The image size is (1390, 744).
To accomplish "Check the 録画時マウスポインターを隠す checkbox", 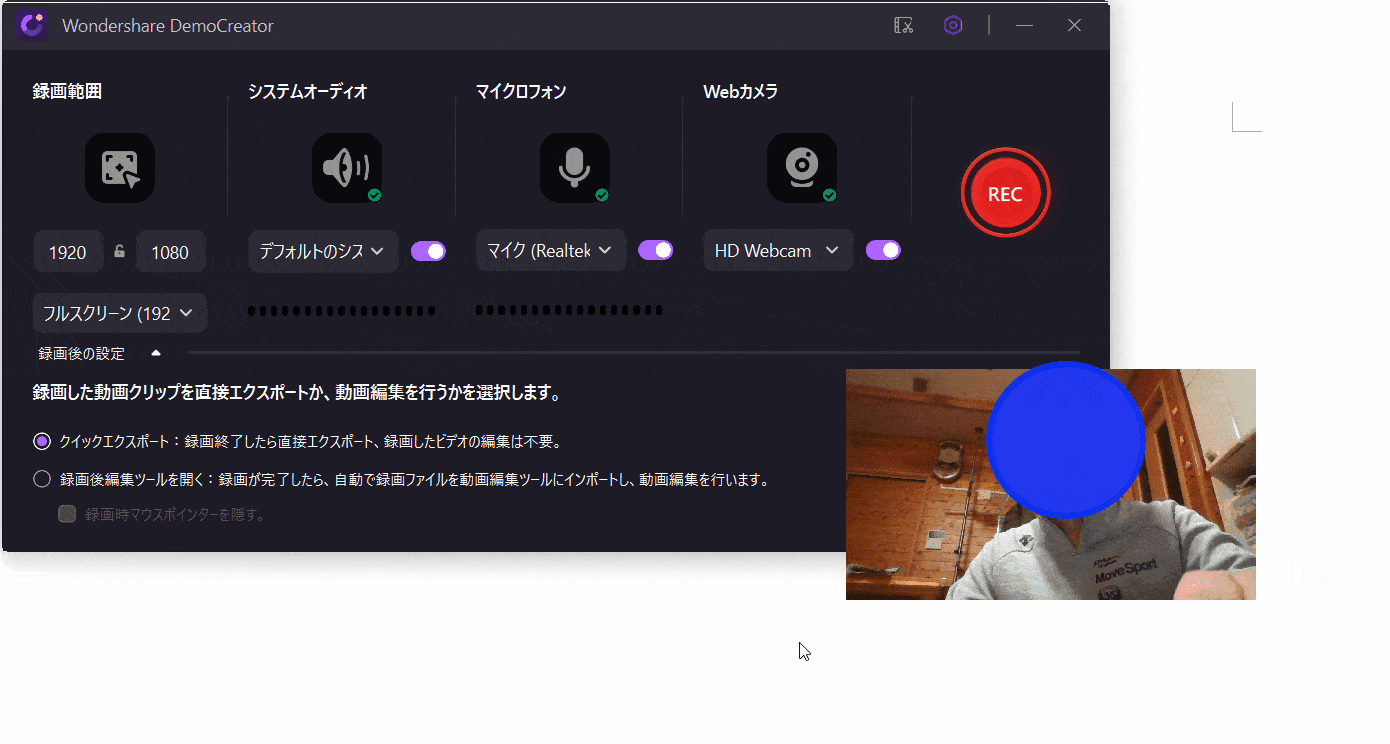I will pos(68,514).
